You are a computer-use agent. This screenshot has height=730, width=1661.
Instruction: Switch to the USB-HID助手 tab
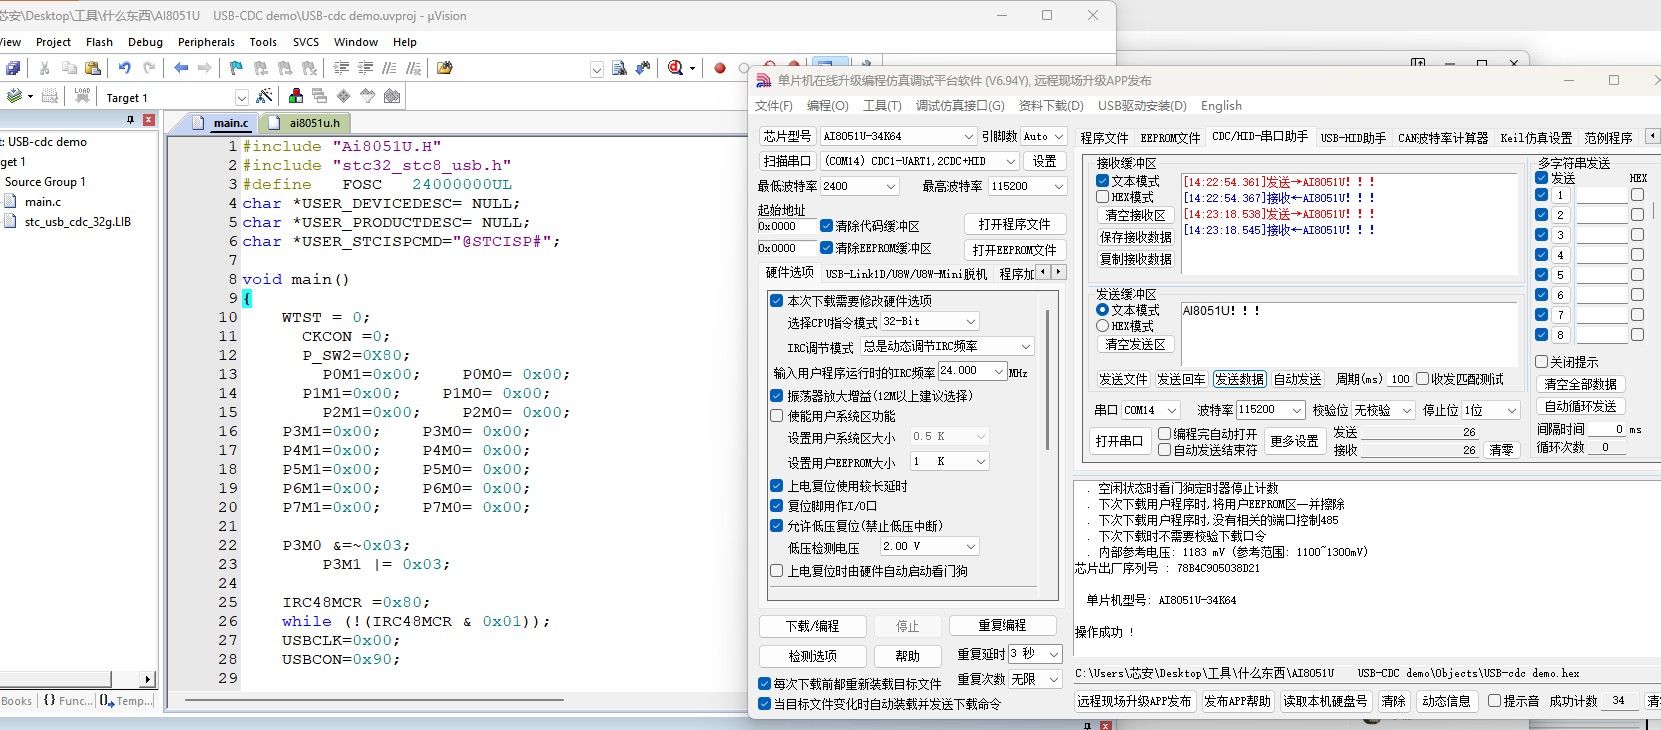tap(1353, 138)
